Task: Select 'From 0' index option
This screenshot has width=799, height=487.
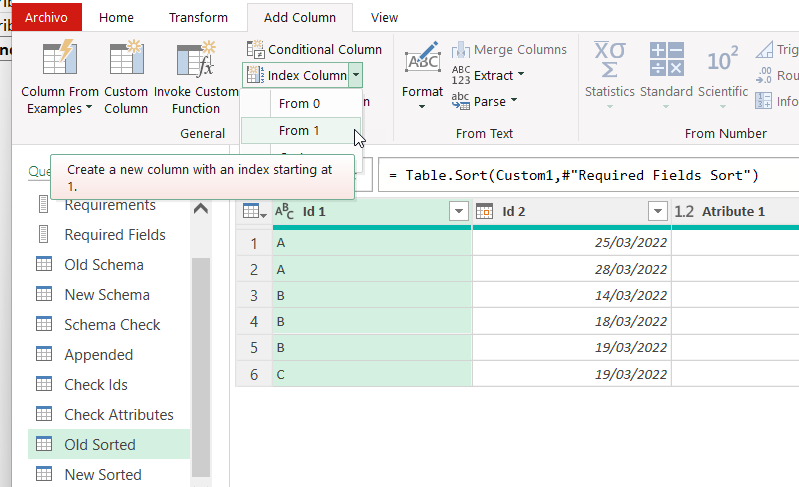Action: click(x=300, y=103)
